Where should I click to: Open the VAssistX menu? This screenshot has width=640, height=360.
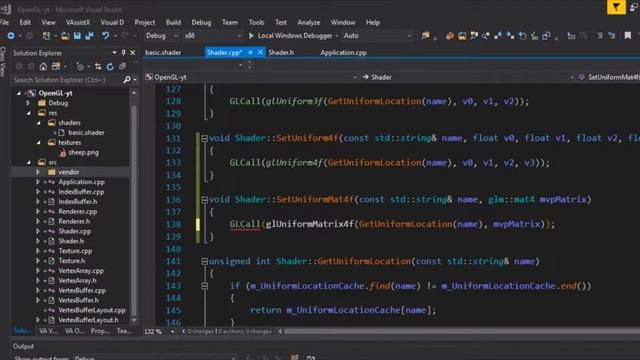point(78,22)
